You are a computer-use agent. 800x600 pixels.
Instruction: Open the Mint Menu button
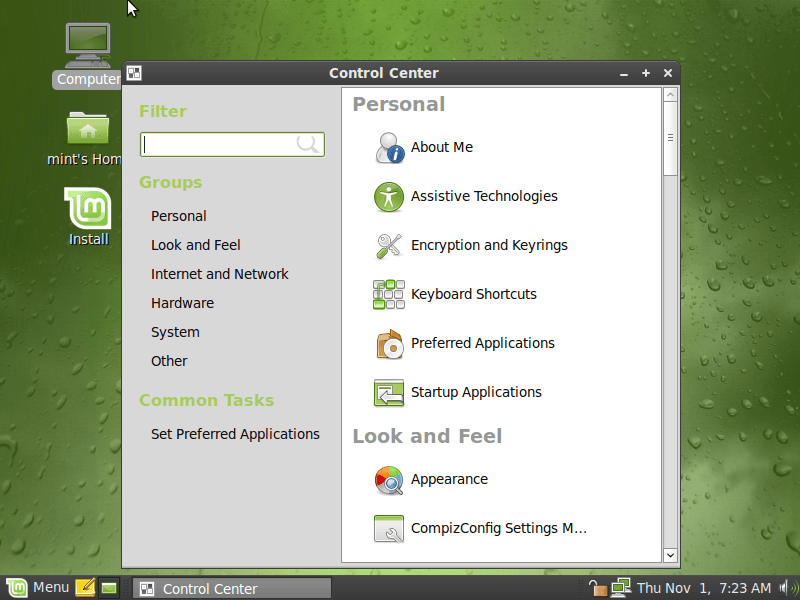pyautogui.click(x=38, y=588)
